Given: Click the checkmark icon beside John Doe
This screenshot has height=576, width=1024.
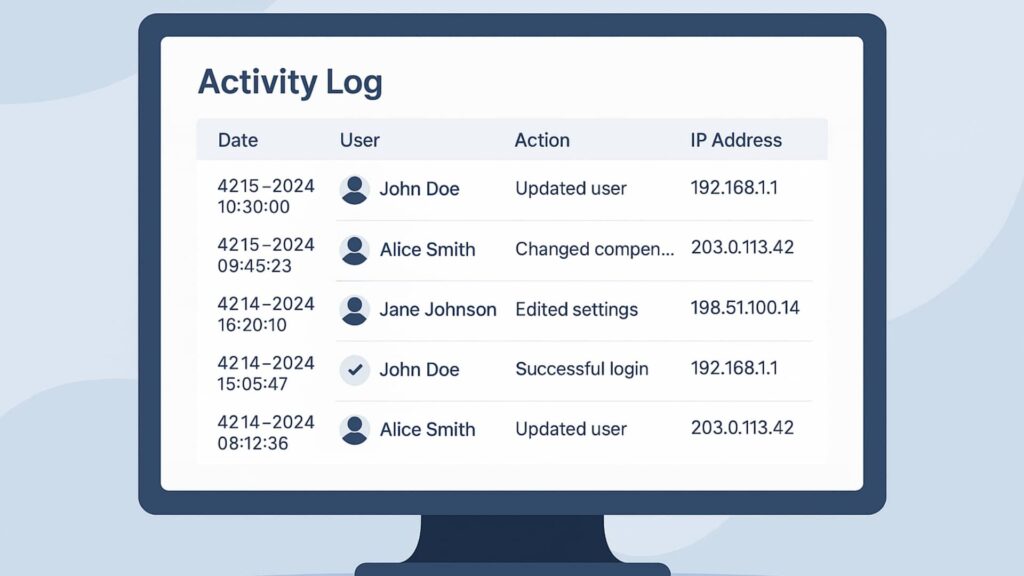Looking at the screenshot, I should pos(354,369).
